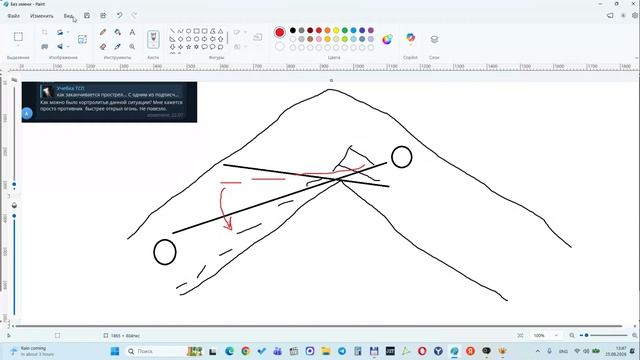Select the five-point Star shape
Viewport: 640px width, 360px height.
click(x=188, y=47)
